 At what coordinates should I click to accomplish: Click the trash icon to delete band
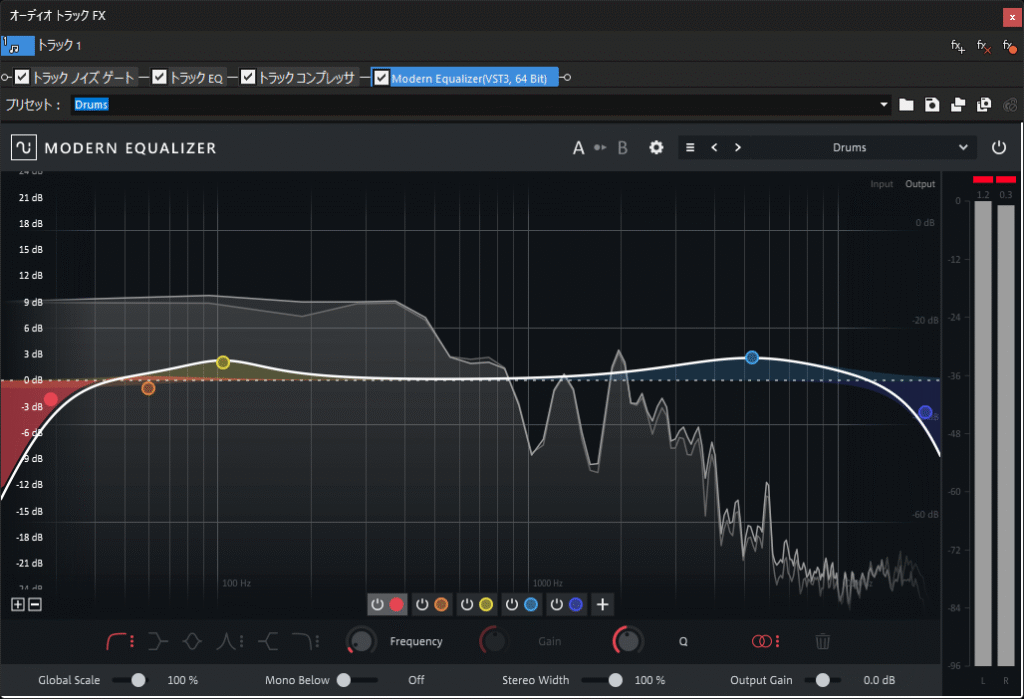click(822, 641)
